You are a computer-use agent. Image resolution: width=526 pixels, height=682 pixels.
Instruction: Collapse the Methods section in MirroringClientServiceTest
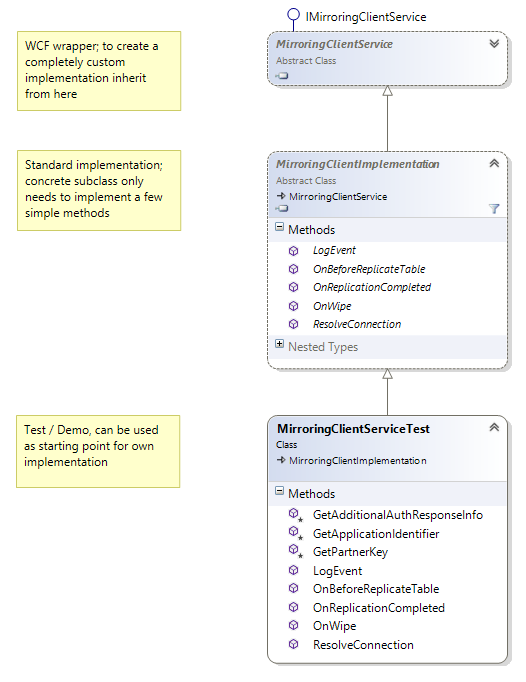279,491
